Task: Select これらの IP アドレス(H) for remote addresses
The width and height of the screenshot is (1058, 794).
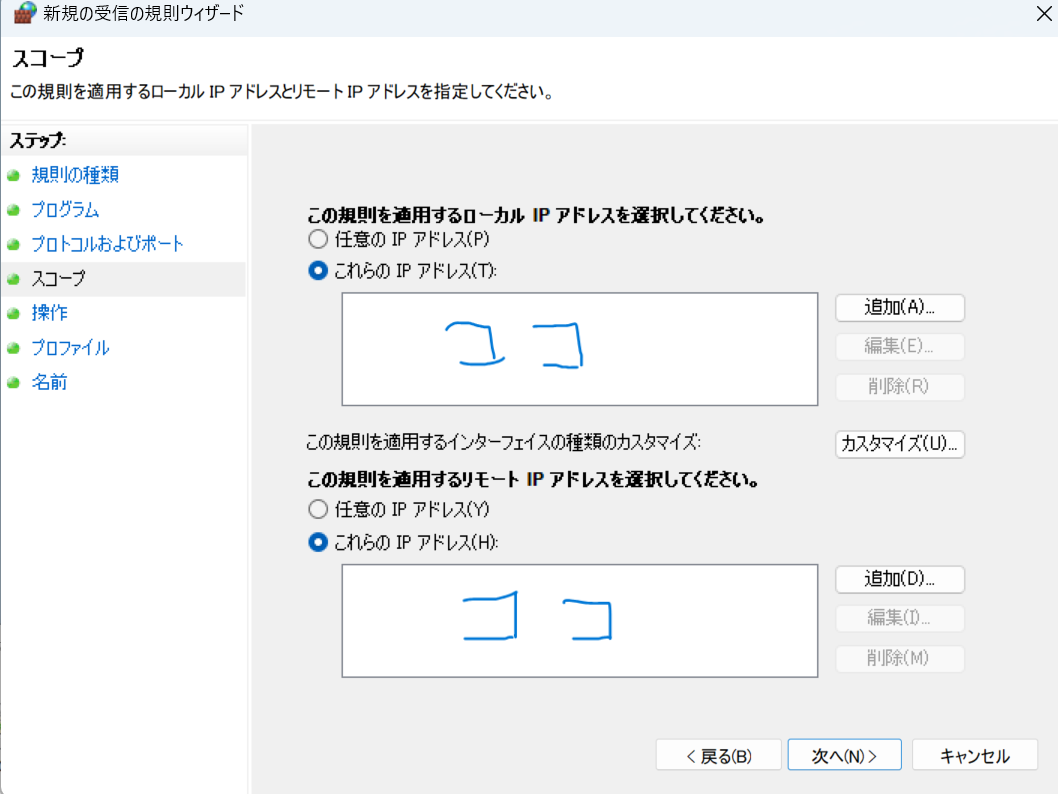Action: click(317, 542)
